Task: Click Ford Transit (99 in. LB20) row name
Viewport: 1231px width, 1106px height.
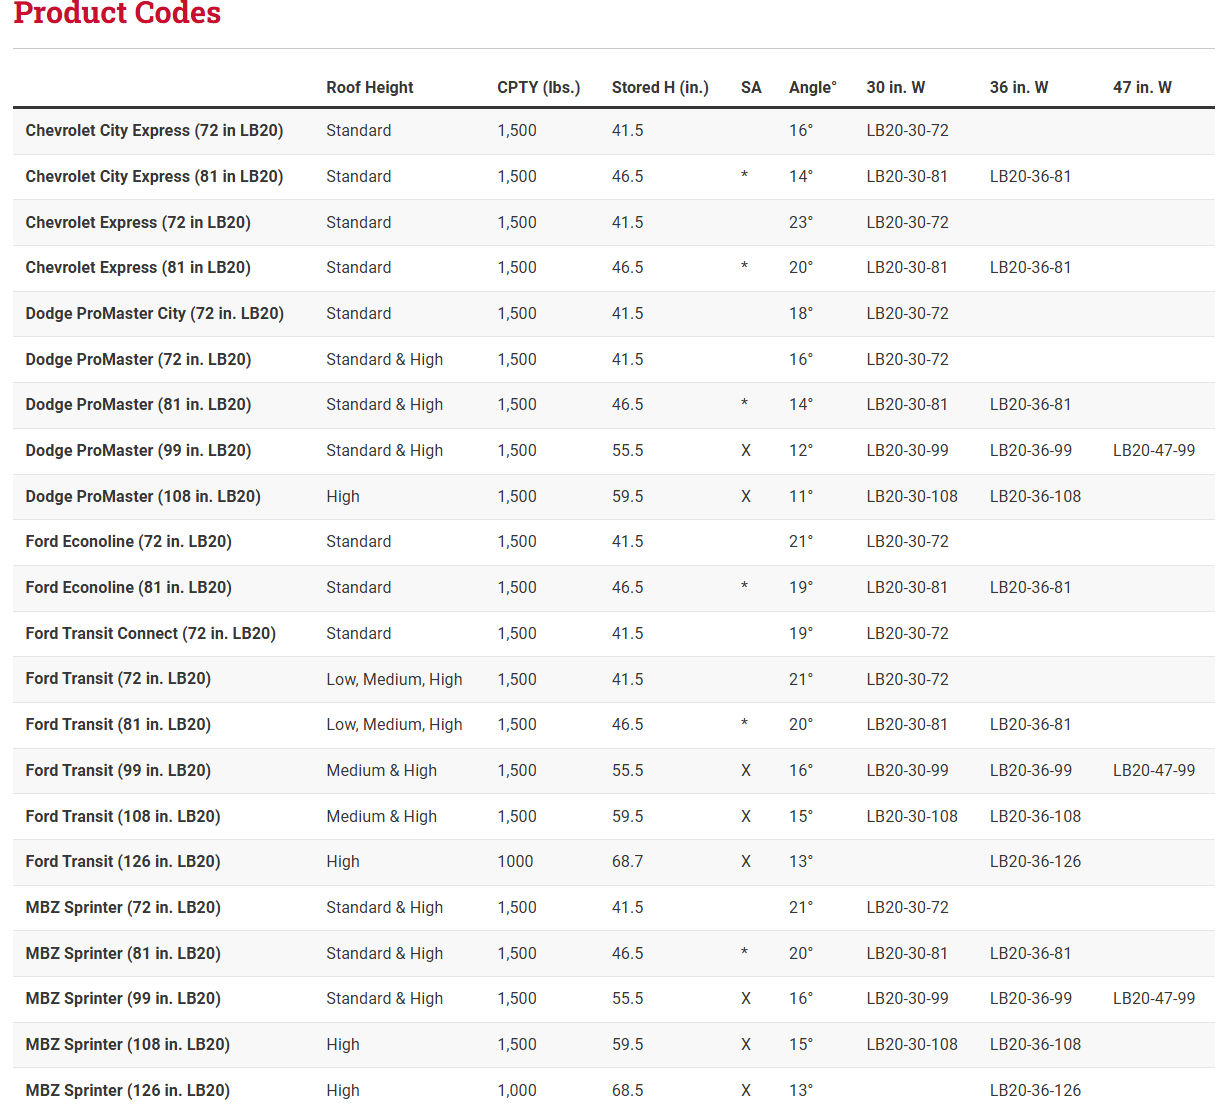Action: (118, 771)
